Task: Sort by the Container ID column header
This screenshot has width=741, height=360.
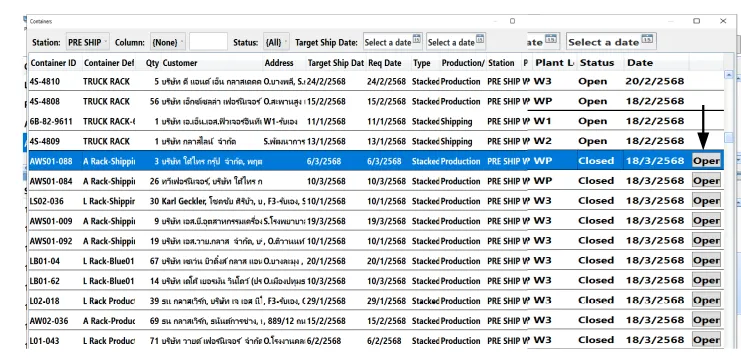Action: click(55, 63)
